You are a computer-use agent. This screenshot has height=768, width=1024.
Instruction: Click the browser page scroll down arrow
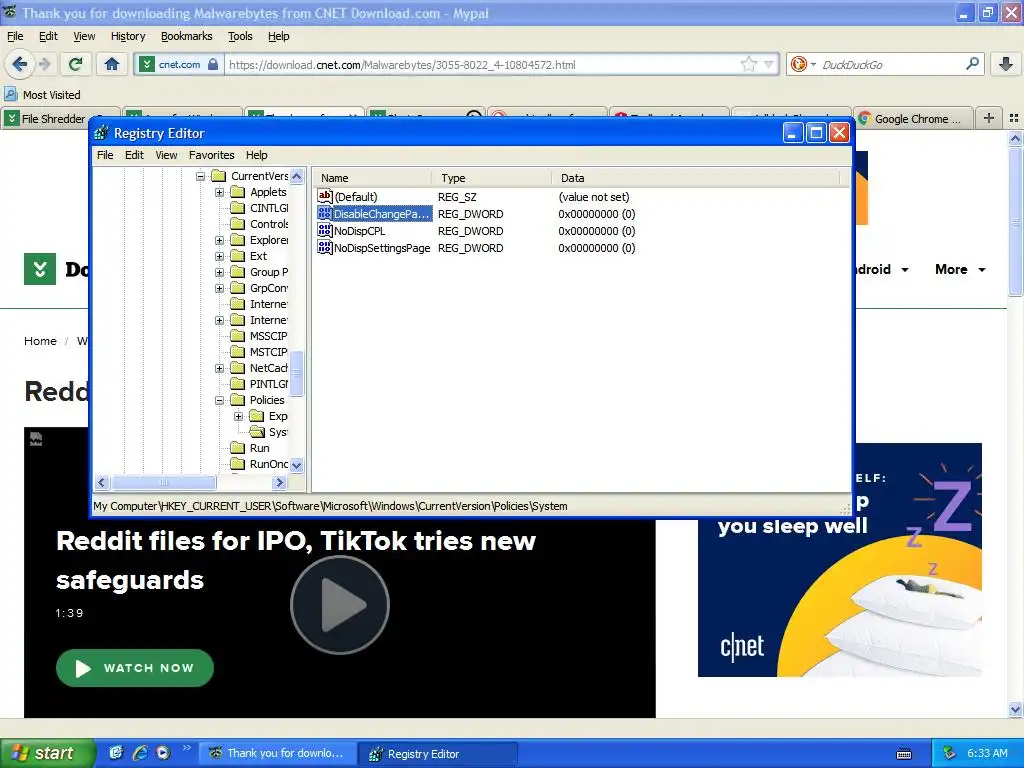(x=1015, y=709)
